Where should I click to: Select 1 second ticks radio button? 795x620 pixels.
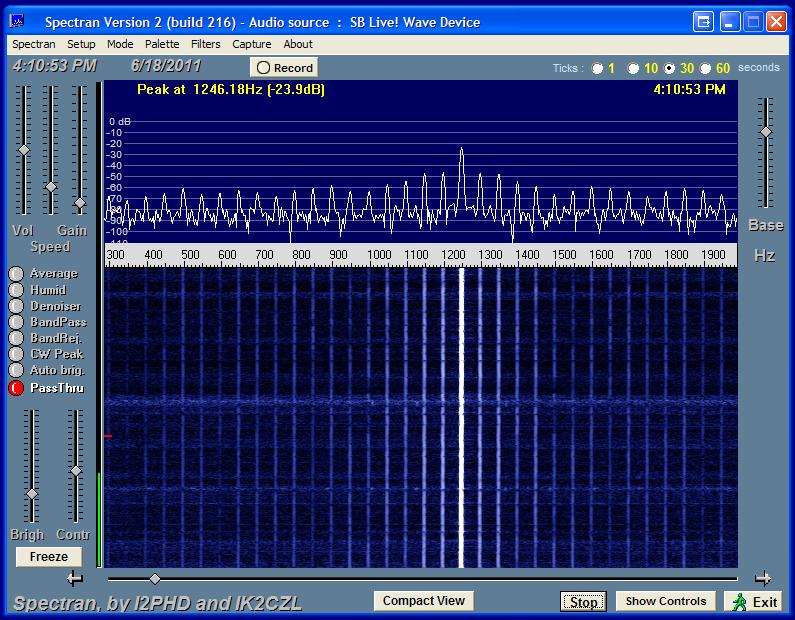pyautogui.click(x=597, y=68)
